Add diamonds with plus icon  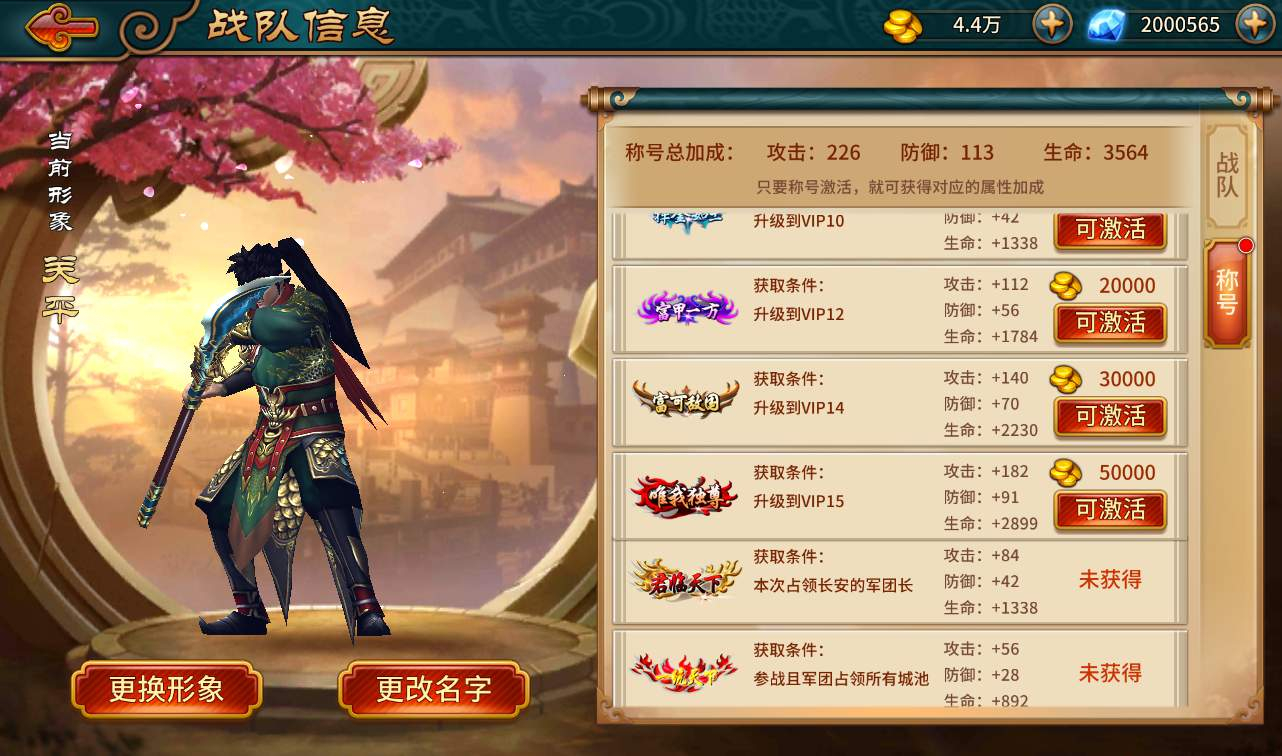pyautogui.click(x=1255, y=24)
